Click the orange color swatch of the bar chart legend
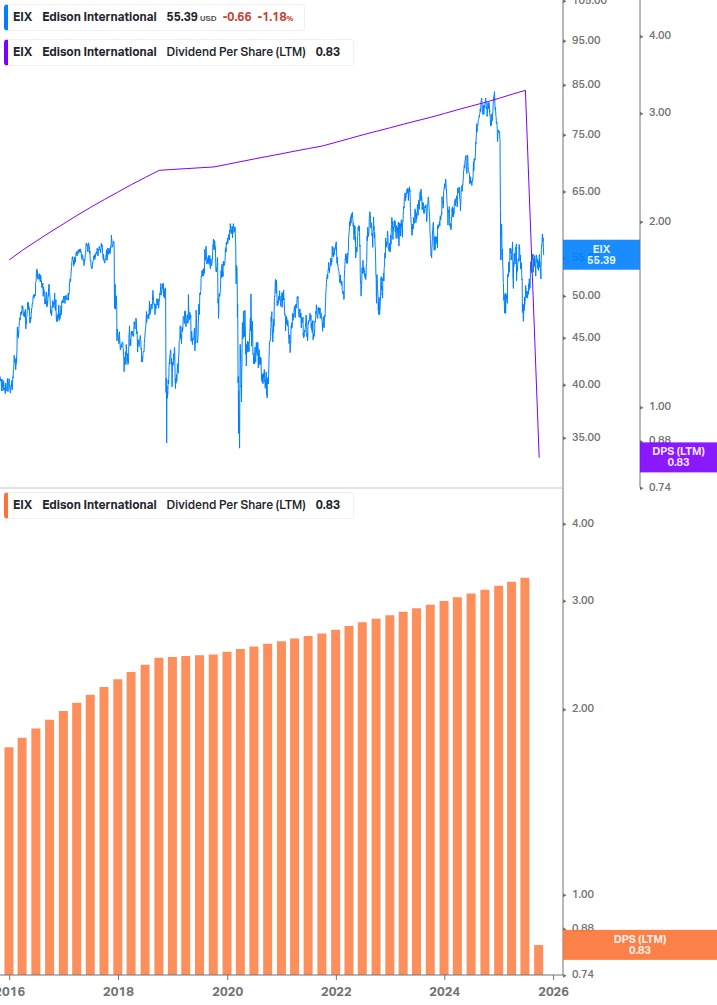Image resolution: width=717 pixels, height=1005 pixels. point(6,505)
